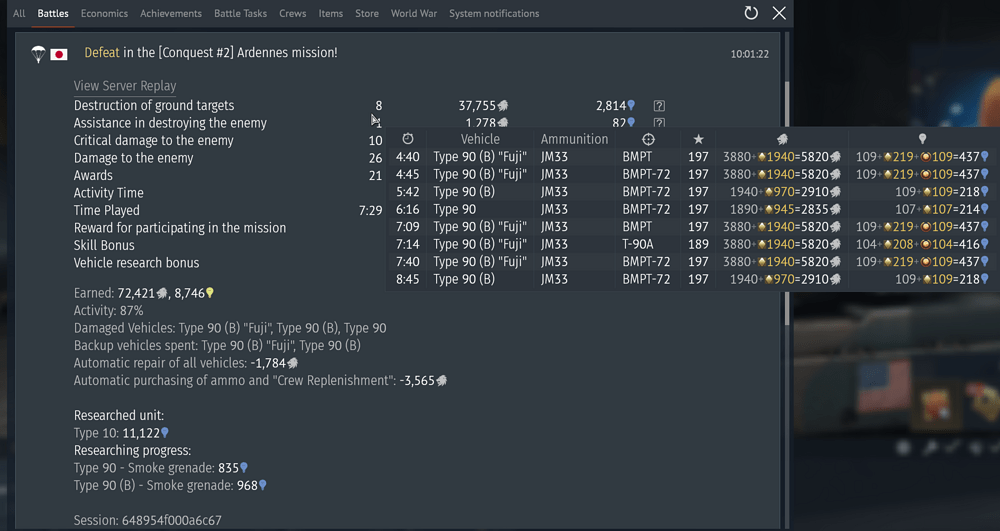
Task: Click the Ammunition column header
Action: pos(575,139)
